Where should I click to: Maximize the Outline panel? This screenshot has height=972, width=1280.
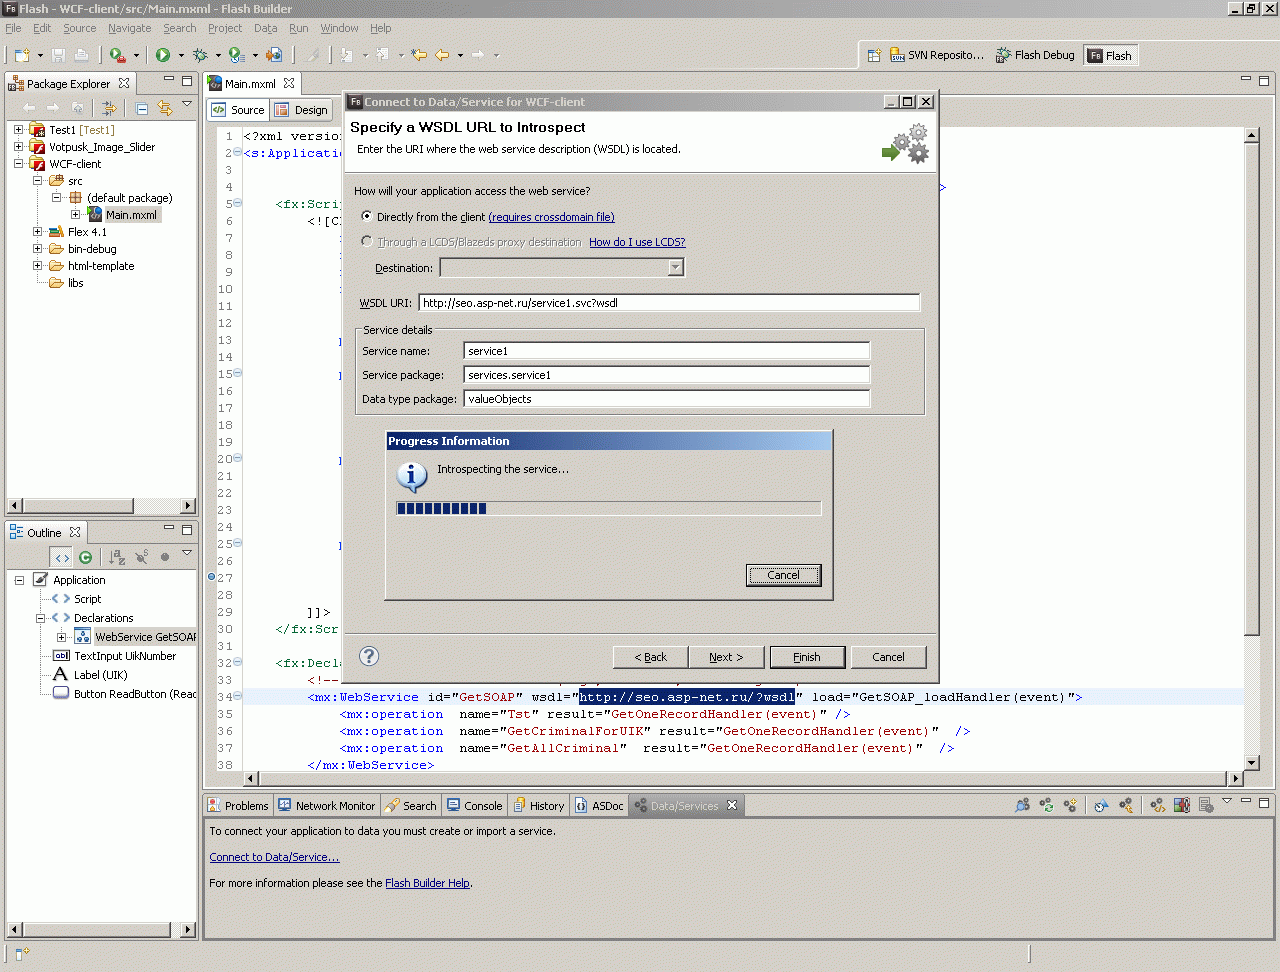tap(187, 529)
